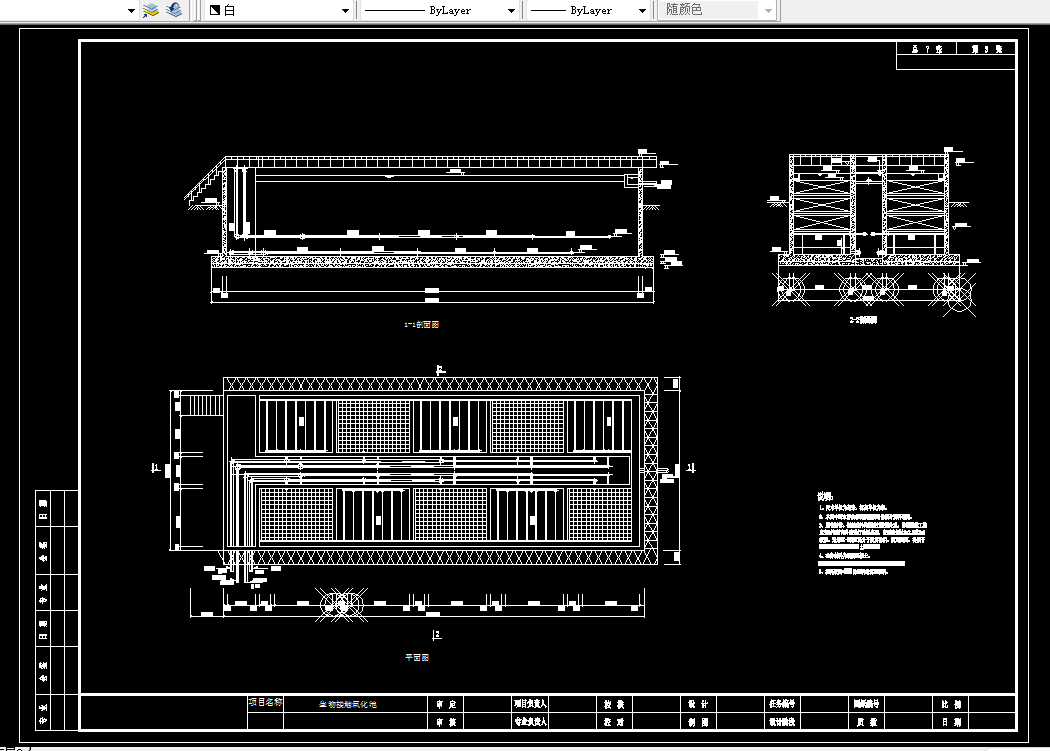This screenshot has width=1050, height=751.
Task: Click the 校核 title block cell
Action: coord(614,704)
